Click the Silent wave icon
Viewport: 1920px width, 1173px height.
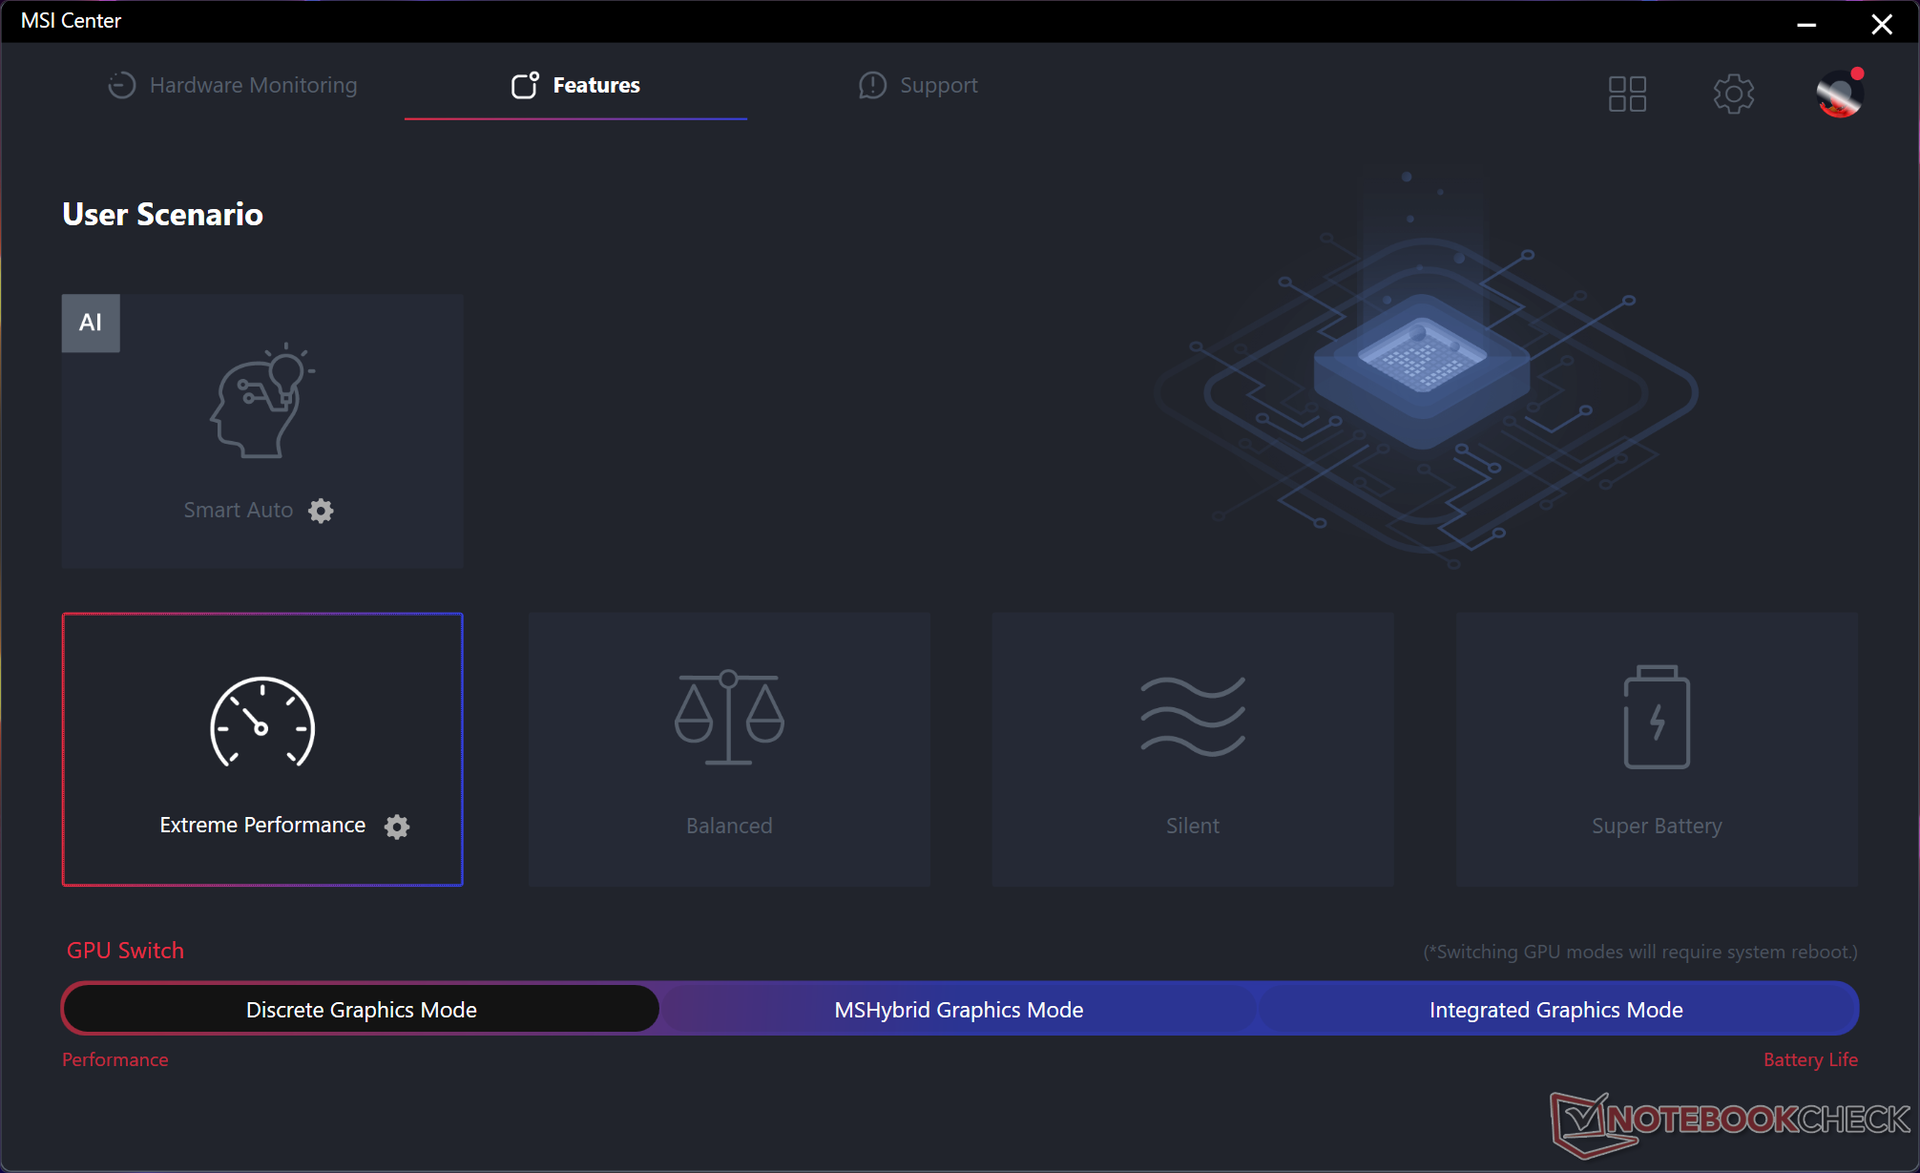tap(1192, 715)
